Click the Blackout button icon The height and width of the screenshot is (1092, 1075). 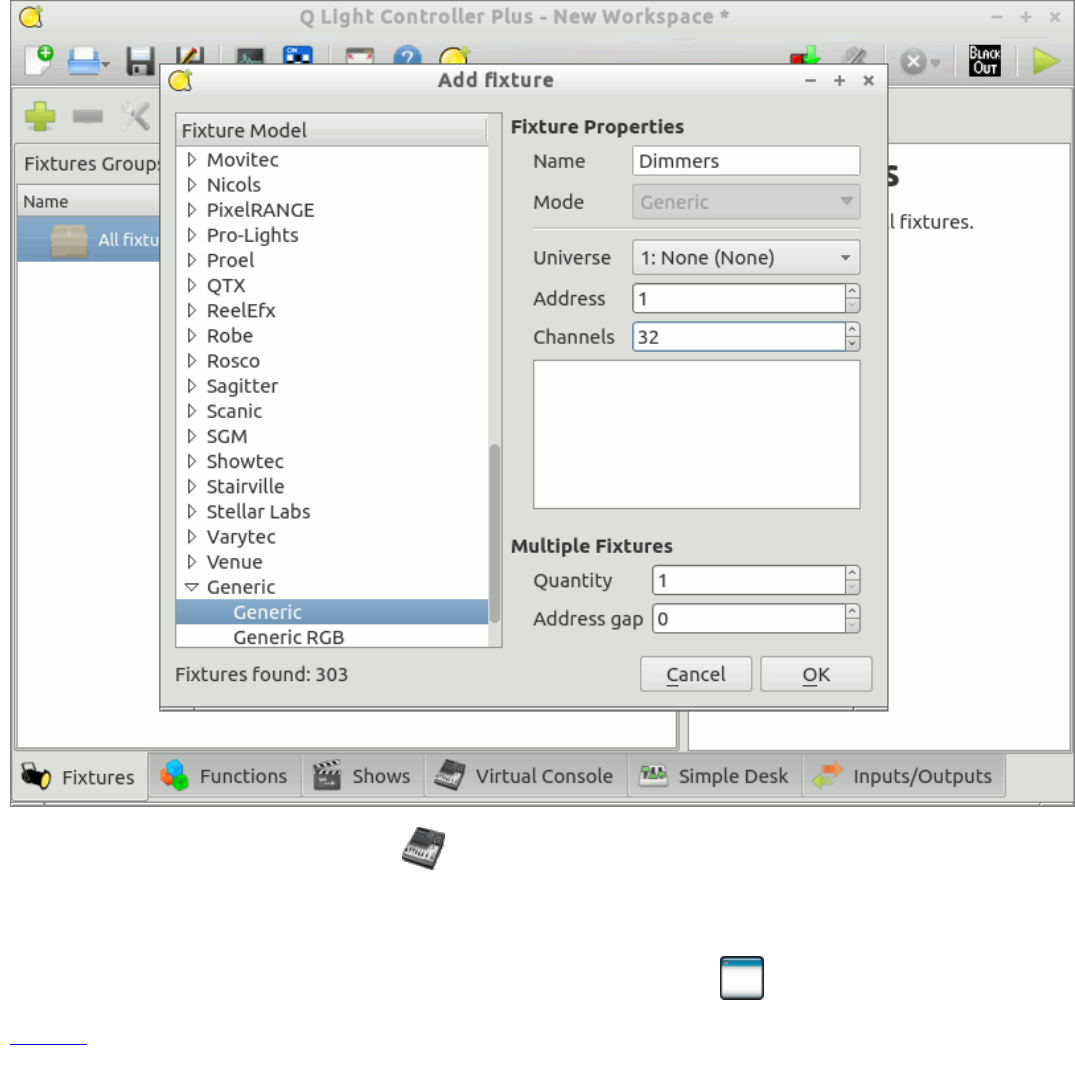point(984,61)
